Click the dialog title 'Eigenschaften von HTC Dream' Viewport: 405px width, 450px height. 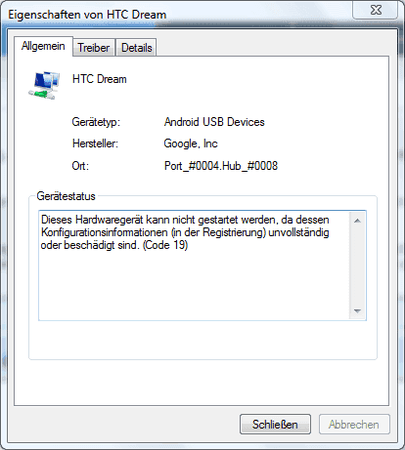[x=87, y=15]
